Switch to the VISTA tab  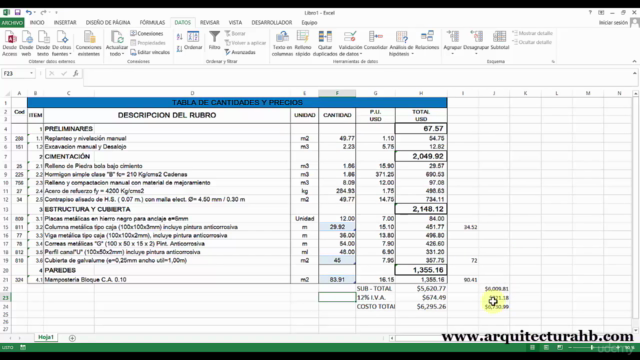235,23
